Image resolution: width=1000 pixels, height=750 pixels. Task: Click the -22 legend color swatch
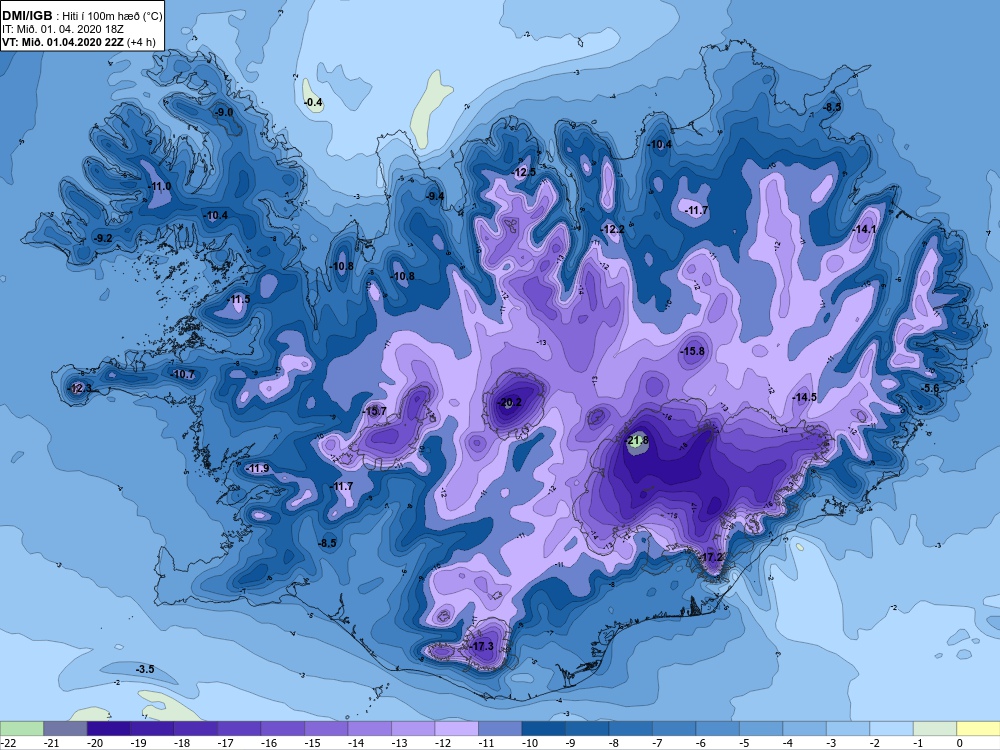[x=22, y=729]
